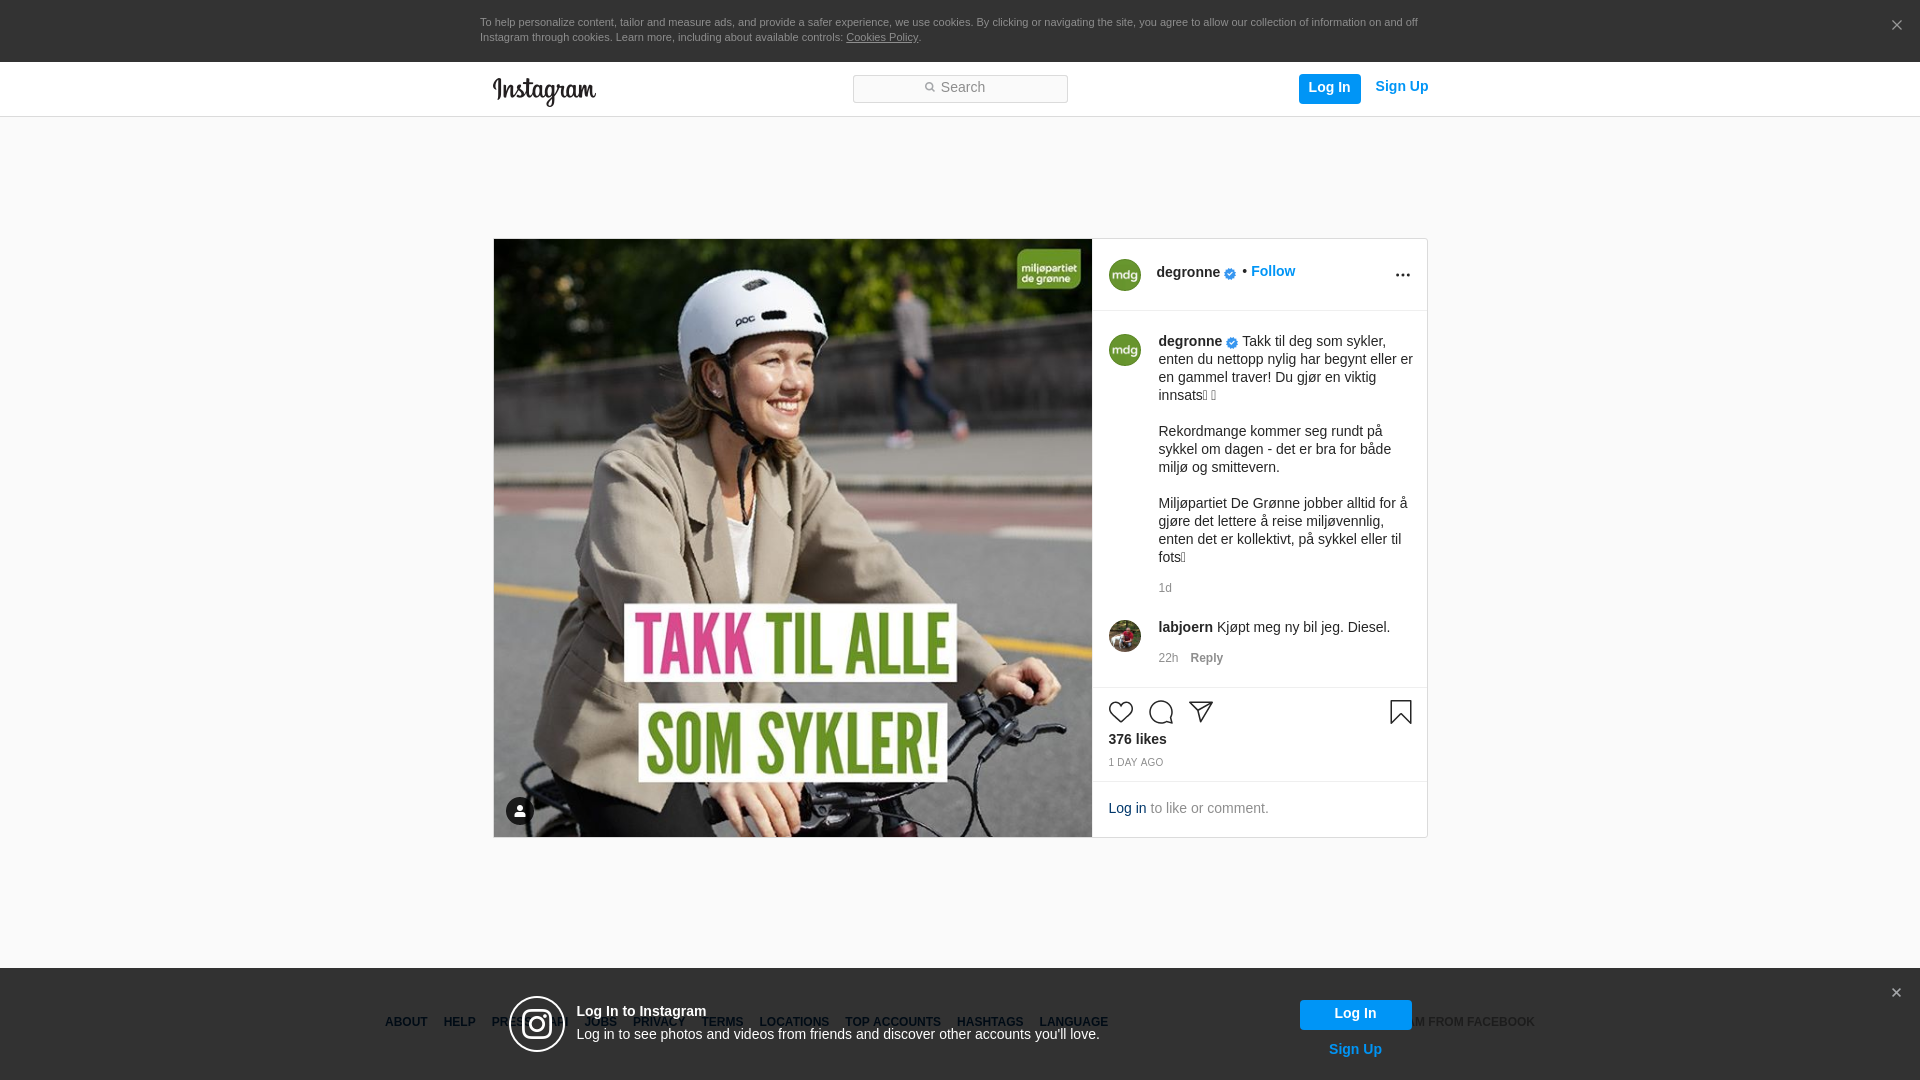
Task: Click the comment speech bubble icon
Action: click(x=1160, y=712)
